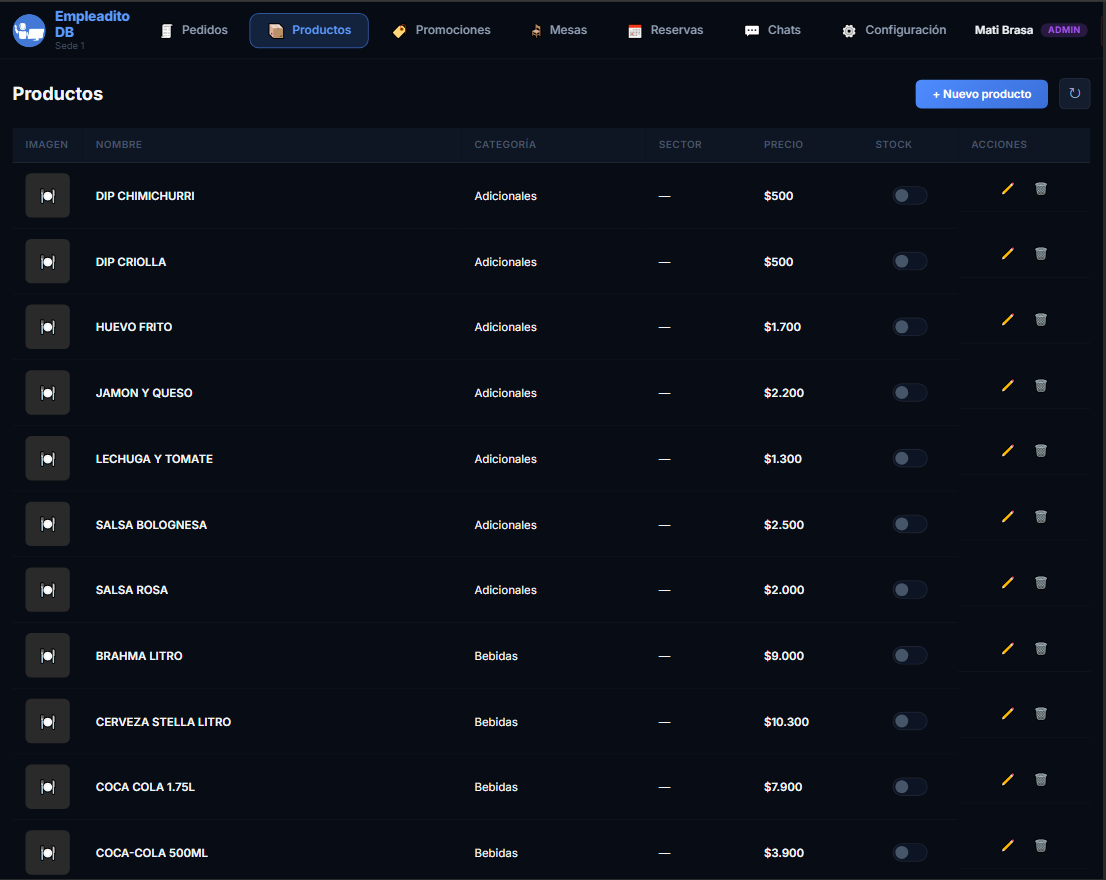Click the + Nuevo producto button
This screenshot has width=1106, height=880.
click(981, 94)
